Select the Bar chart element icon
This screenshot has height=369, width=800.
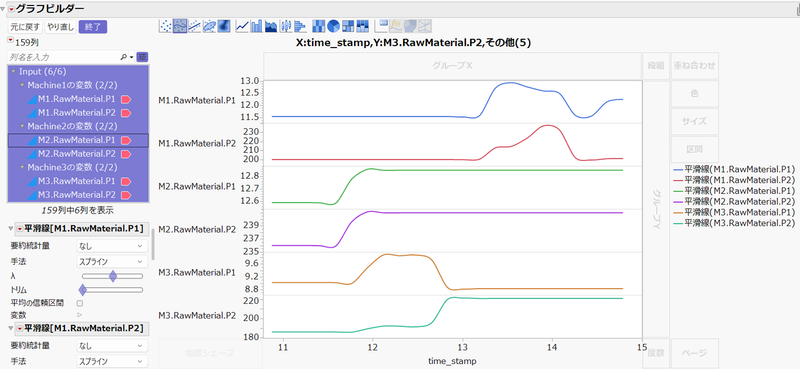tap(257, 26)
